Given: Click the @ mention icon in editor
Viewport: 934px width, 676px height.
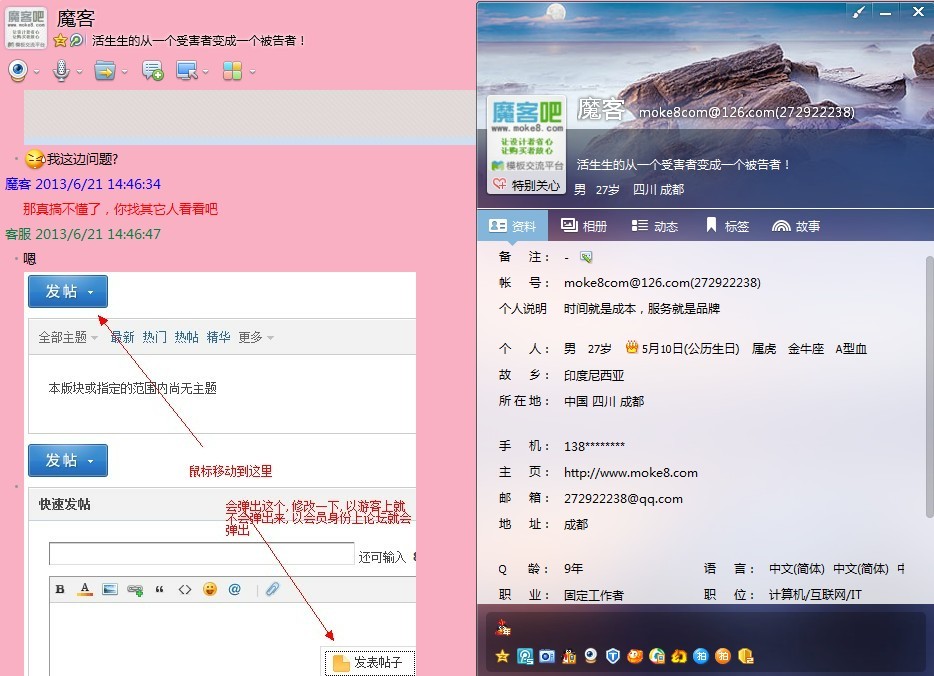Looking at the screenshot, I should (x=235, y=589).
